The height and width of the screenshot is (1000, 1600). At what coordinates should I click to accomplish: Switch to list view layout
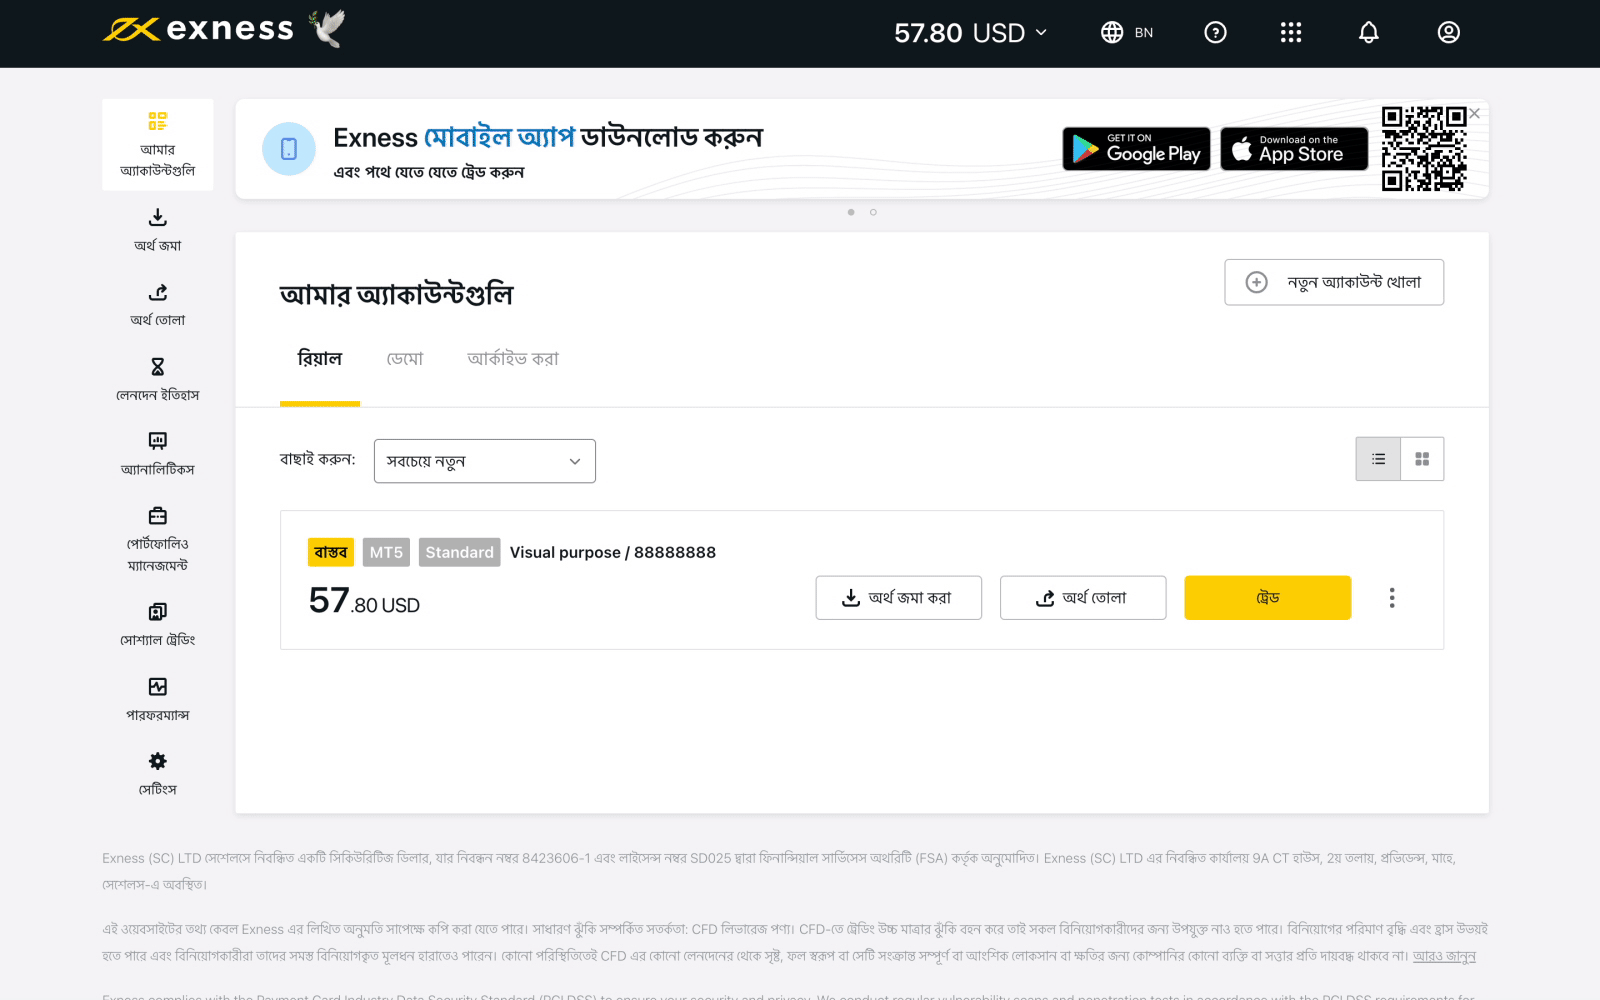click(x=1378, y=459)
